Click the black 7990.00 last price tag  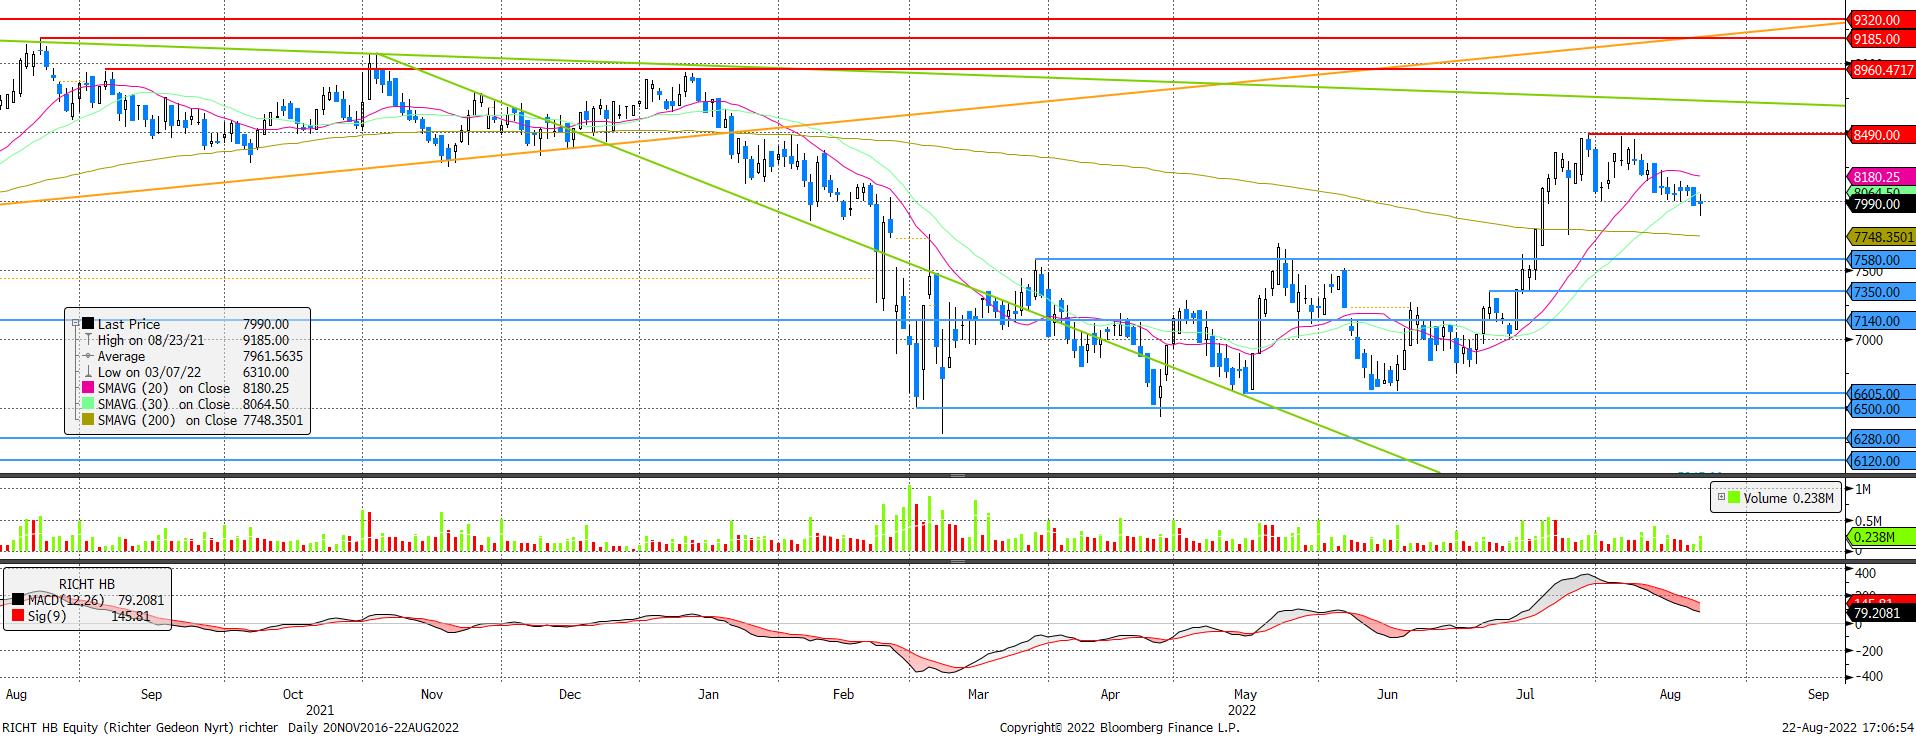(1876, 204)
